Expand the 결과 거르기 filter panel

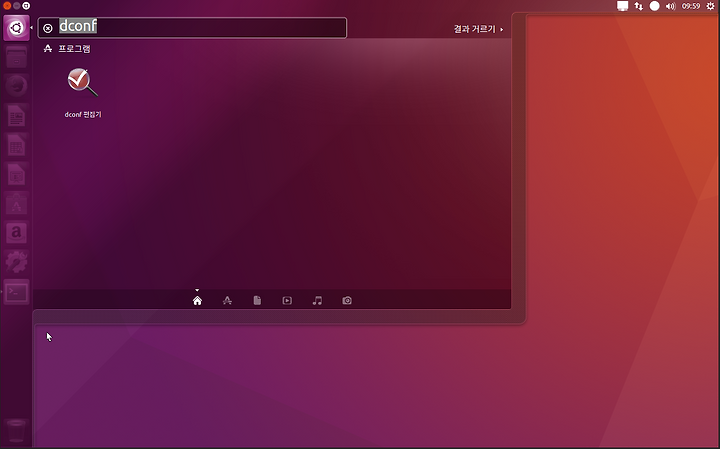coord(478,29)
